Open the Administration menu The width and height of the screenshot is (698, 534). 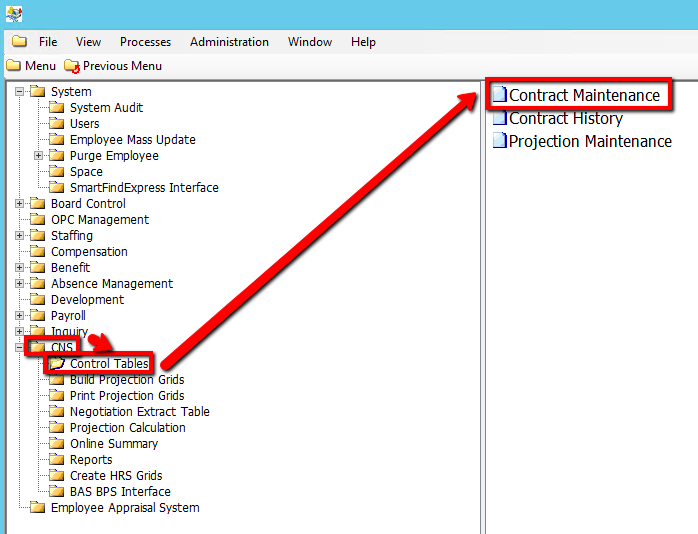[x=229, y=42]
